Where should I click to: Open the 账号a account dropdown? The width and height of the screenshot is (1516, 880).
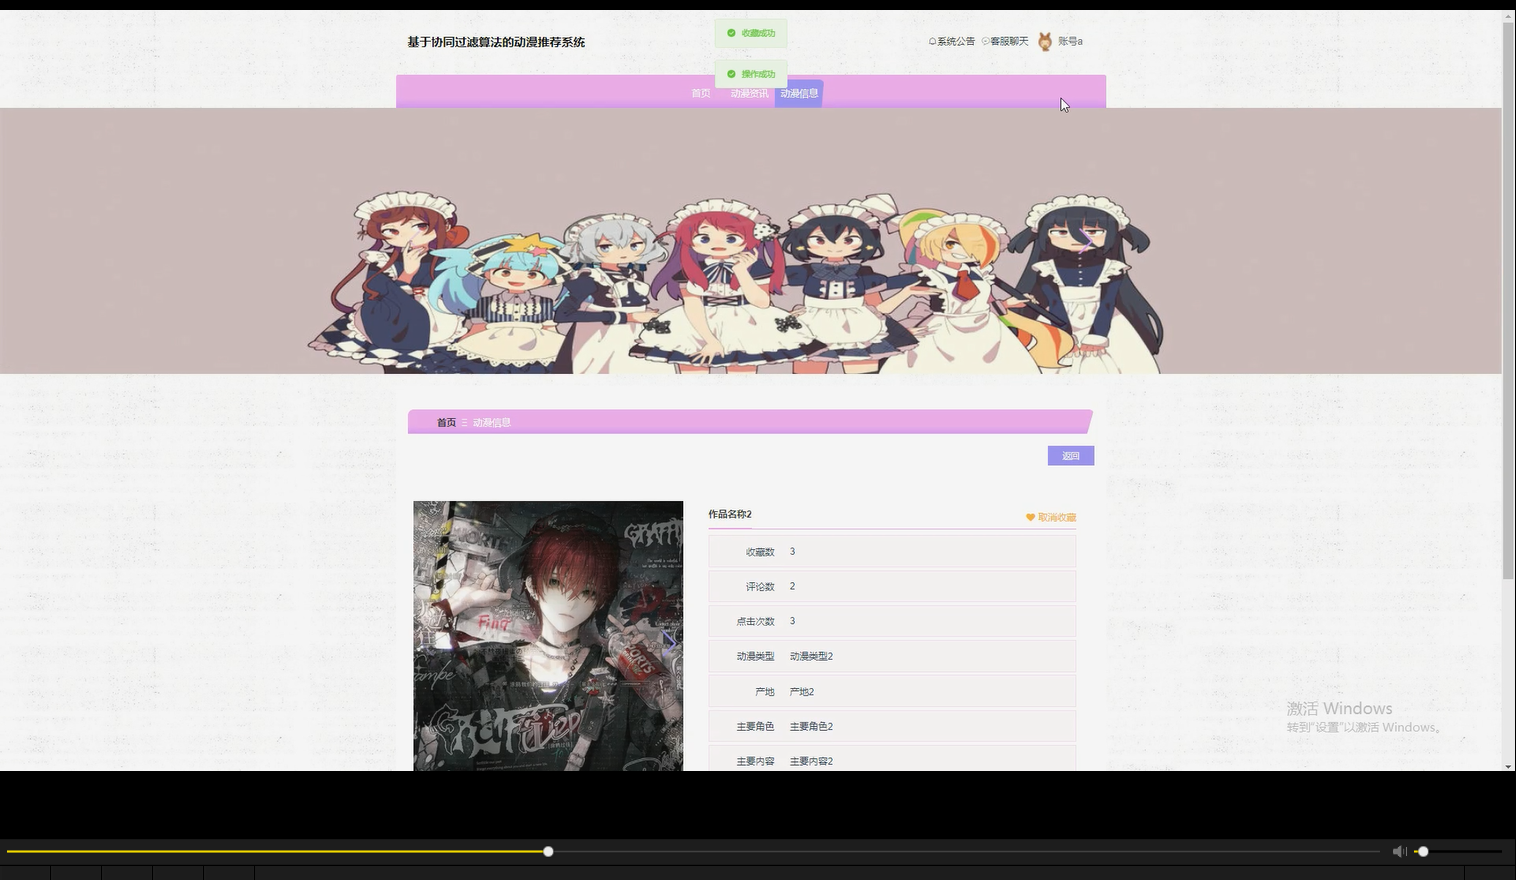click(1070, 41)
